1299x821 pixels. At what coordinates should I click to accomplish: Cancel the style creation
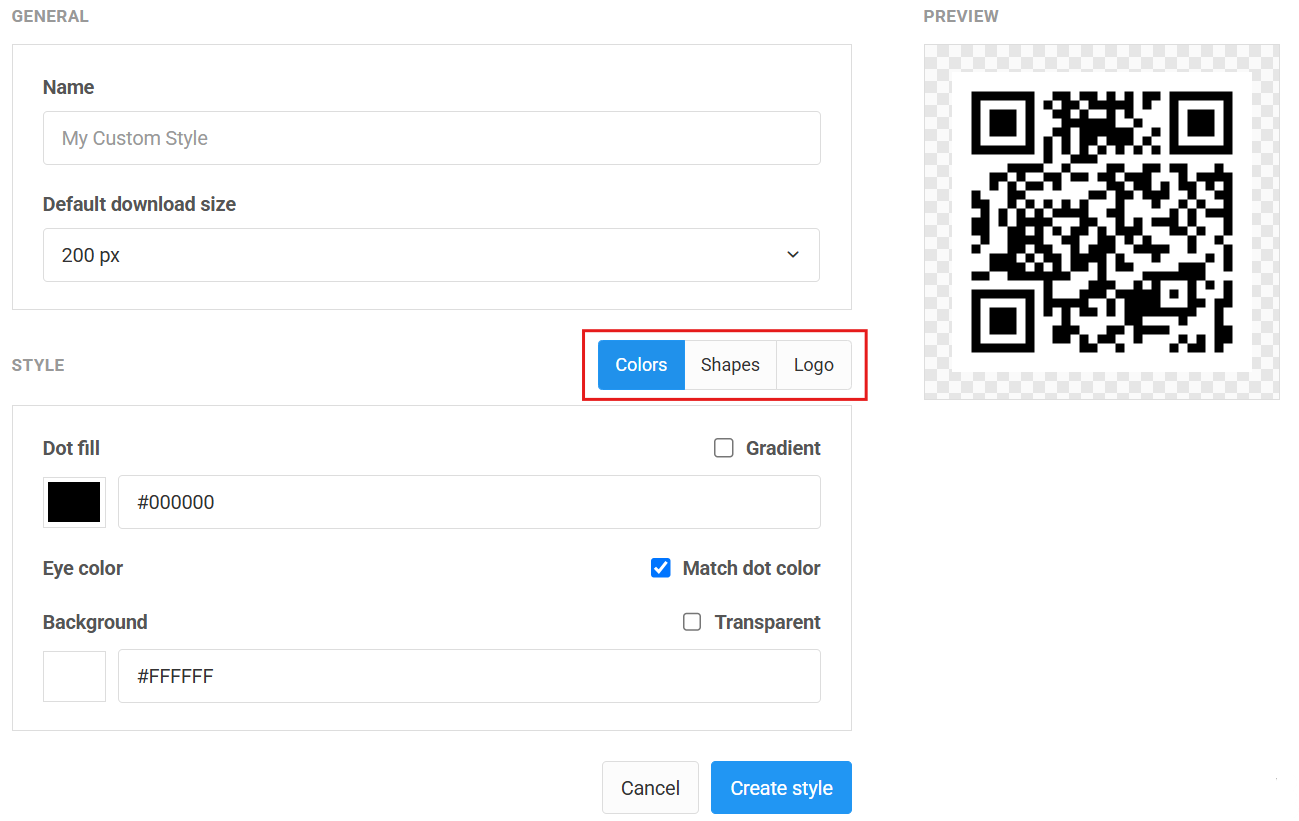point(650,788)
